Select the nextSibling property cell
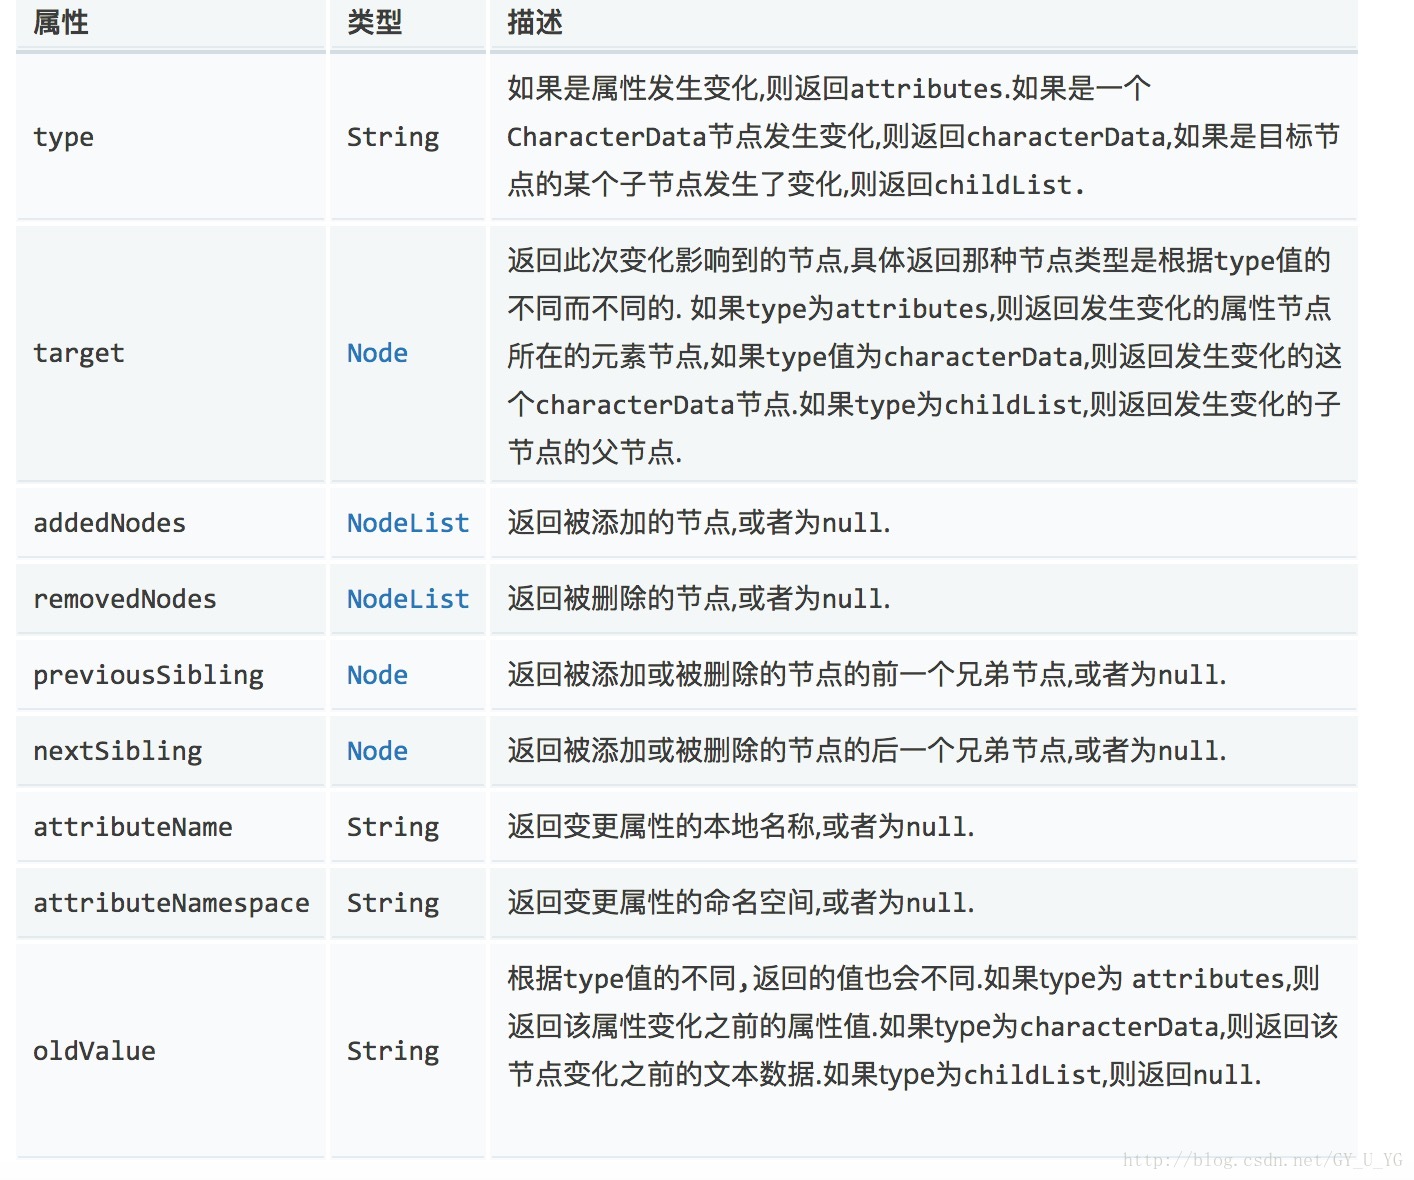 tap(170, 751)
